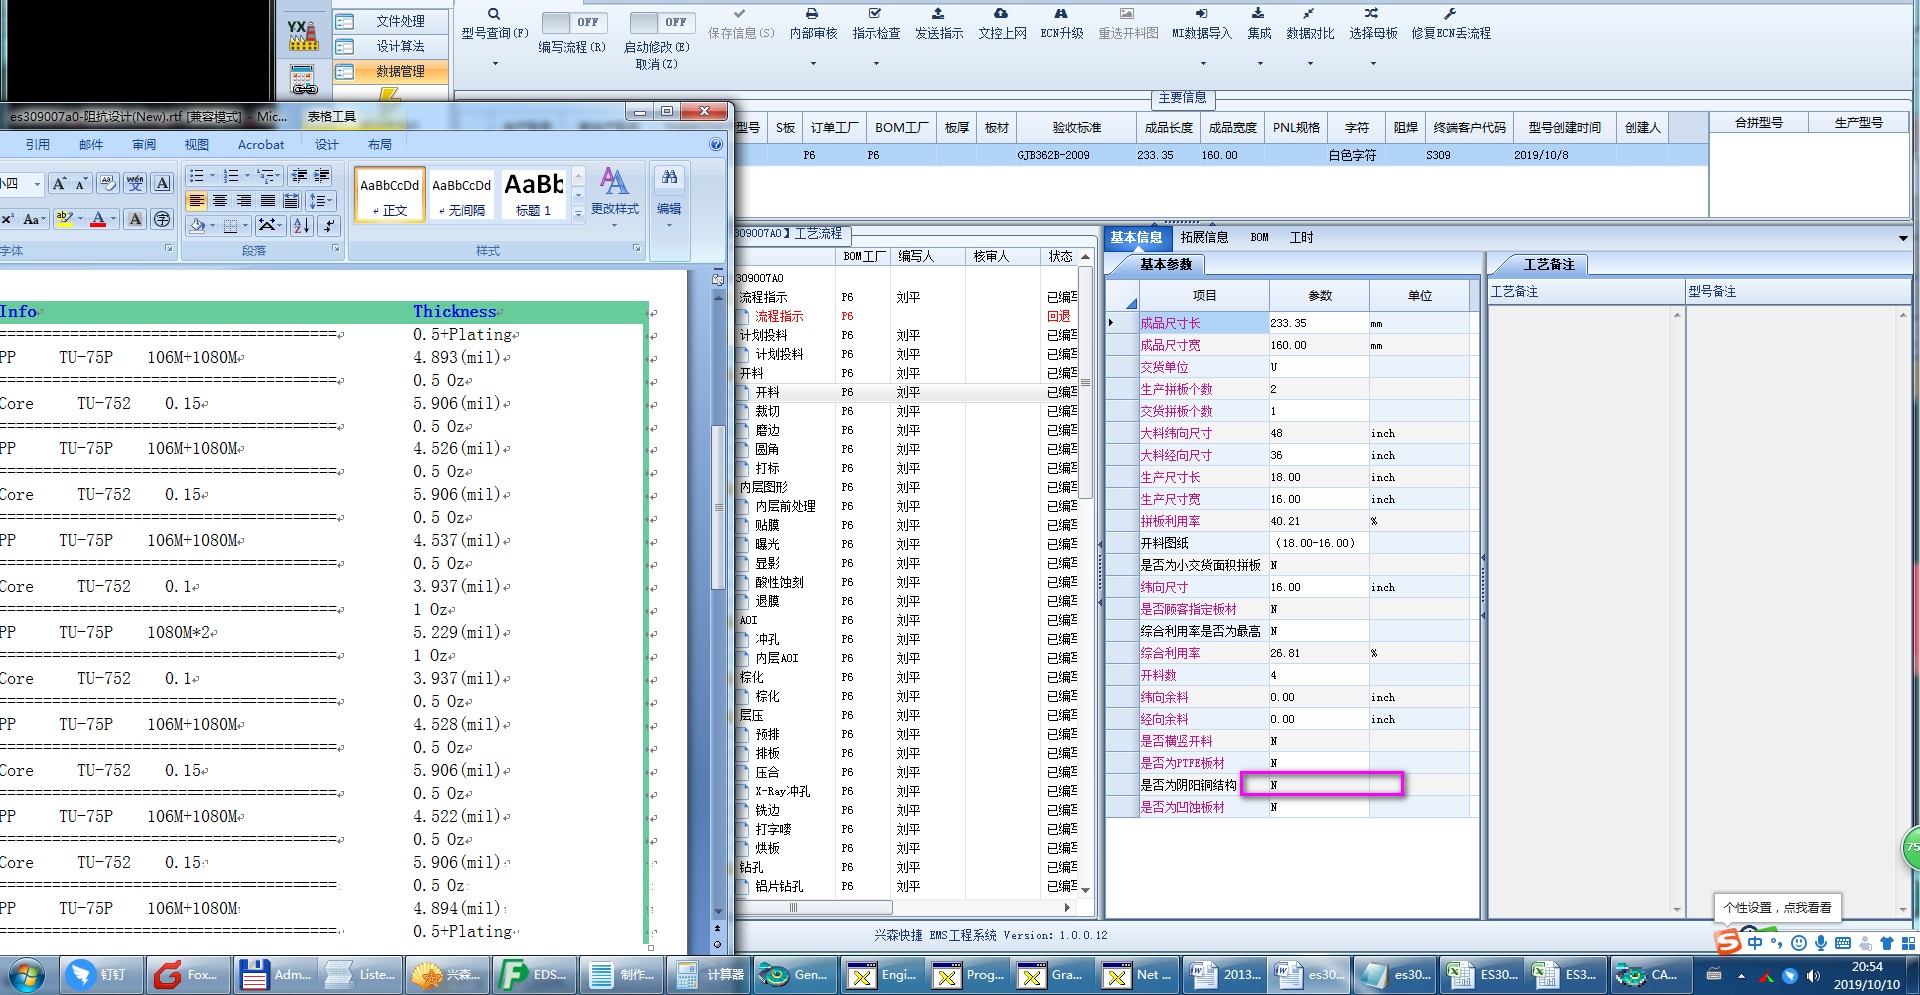Open Word's 布局 table tools tab
1920x995 pixels.
click(379, 145)
